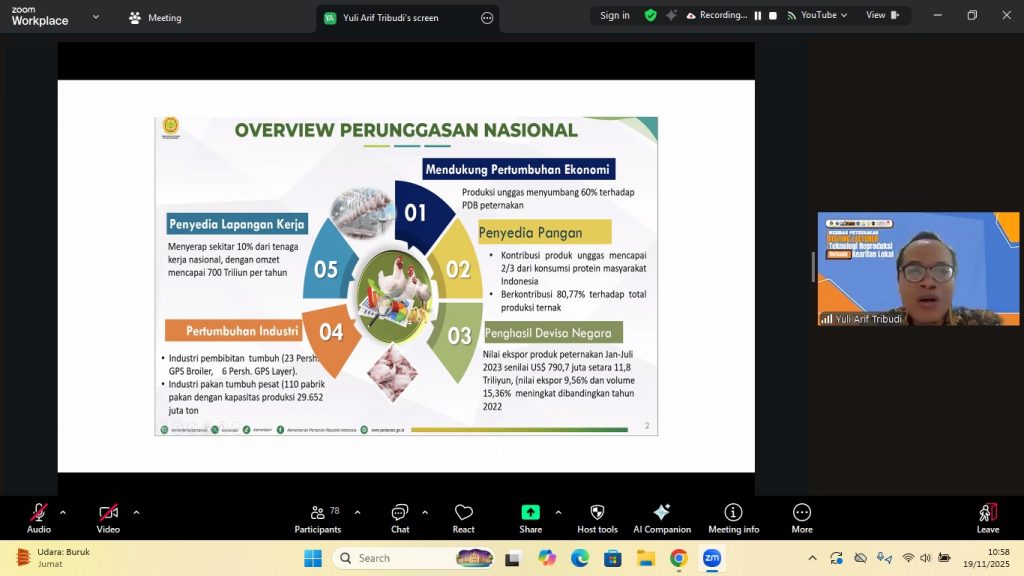
Task: Open Meeting info
Action: click(733, 517)
